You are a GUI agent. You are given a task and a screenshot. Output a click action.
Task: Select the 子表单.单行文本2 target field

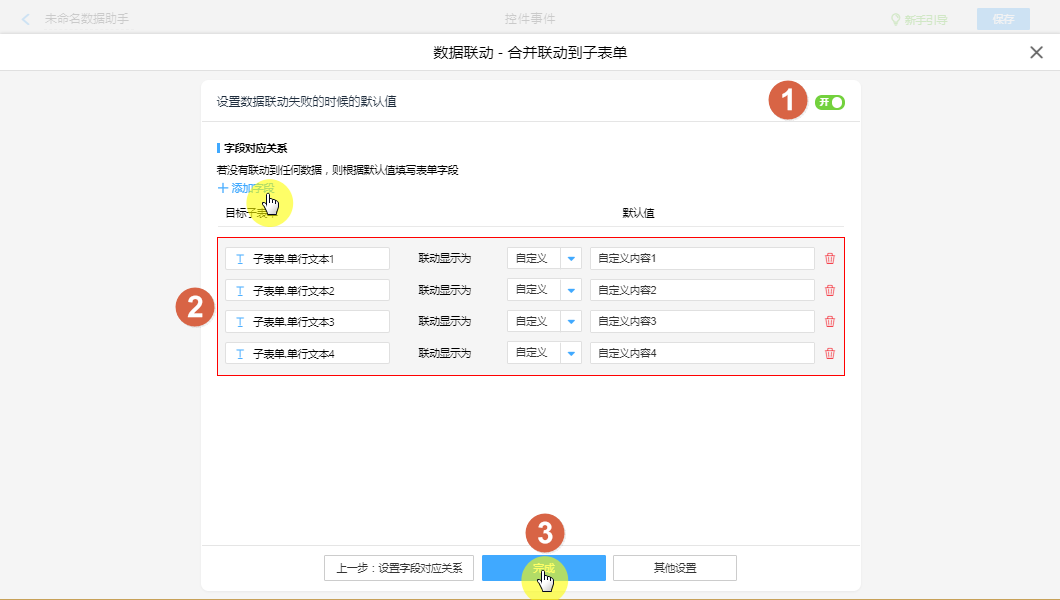pyautogui.click(x=307, y=290)
